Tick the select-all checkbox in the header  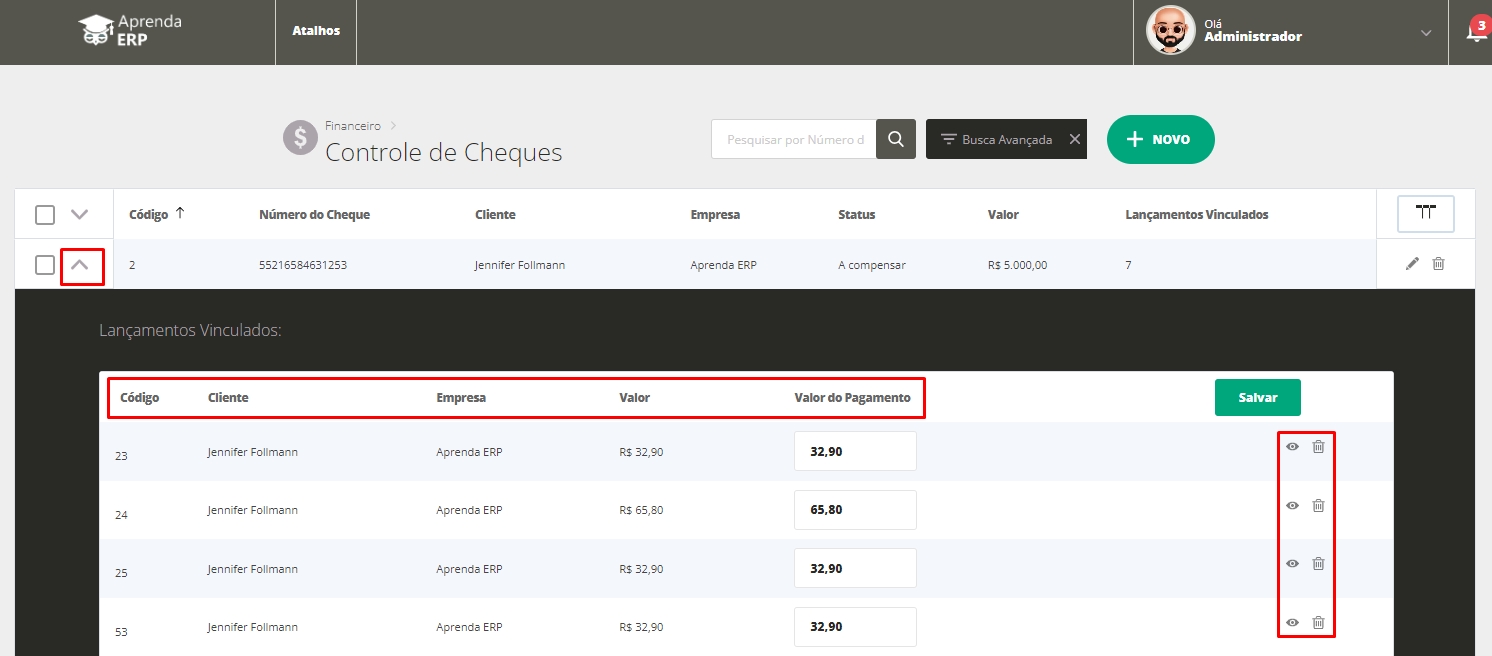pyautogui.click(x=45, y=215)
